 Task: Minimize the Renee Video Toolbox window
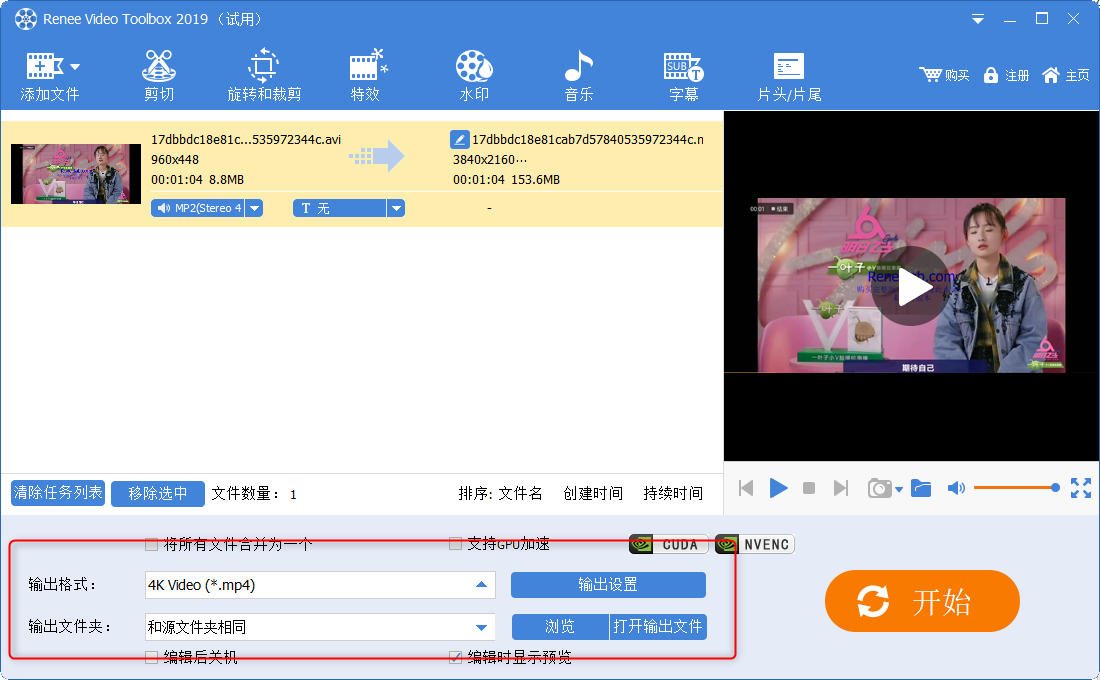[x=1010, y=19]
